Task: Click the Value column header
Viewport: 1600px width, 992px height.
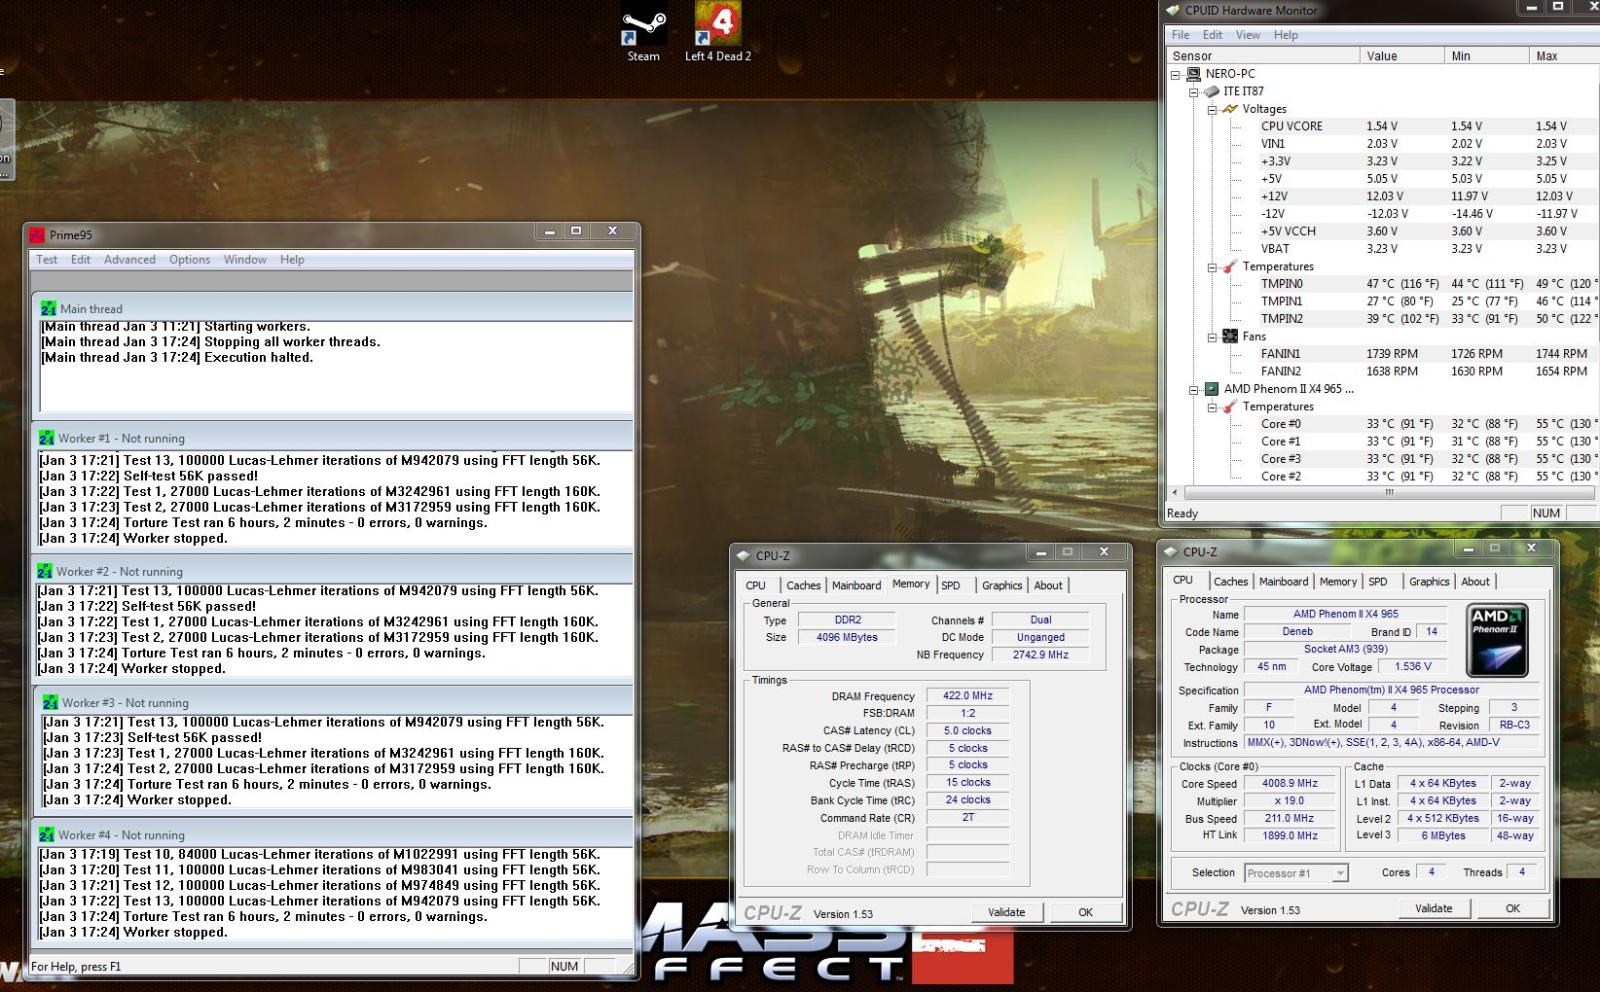Action: pyautogui.click(x=1402, y=56)
